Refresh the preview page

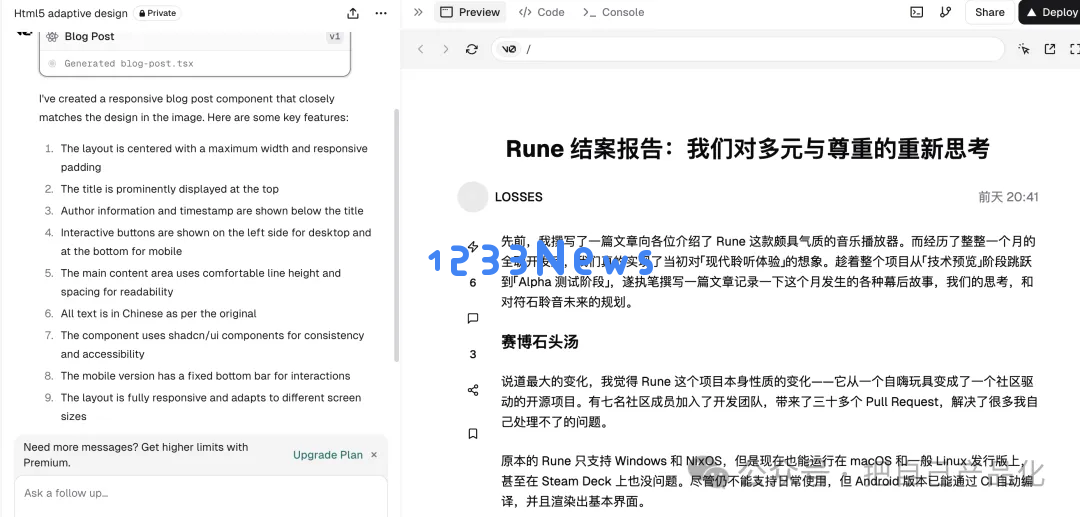tap(472, 49)
